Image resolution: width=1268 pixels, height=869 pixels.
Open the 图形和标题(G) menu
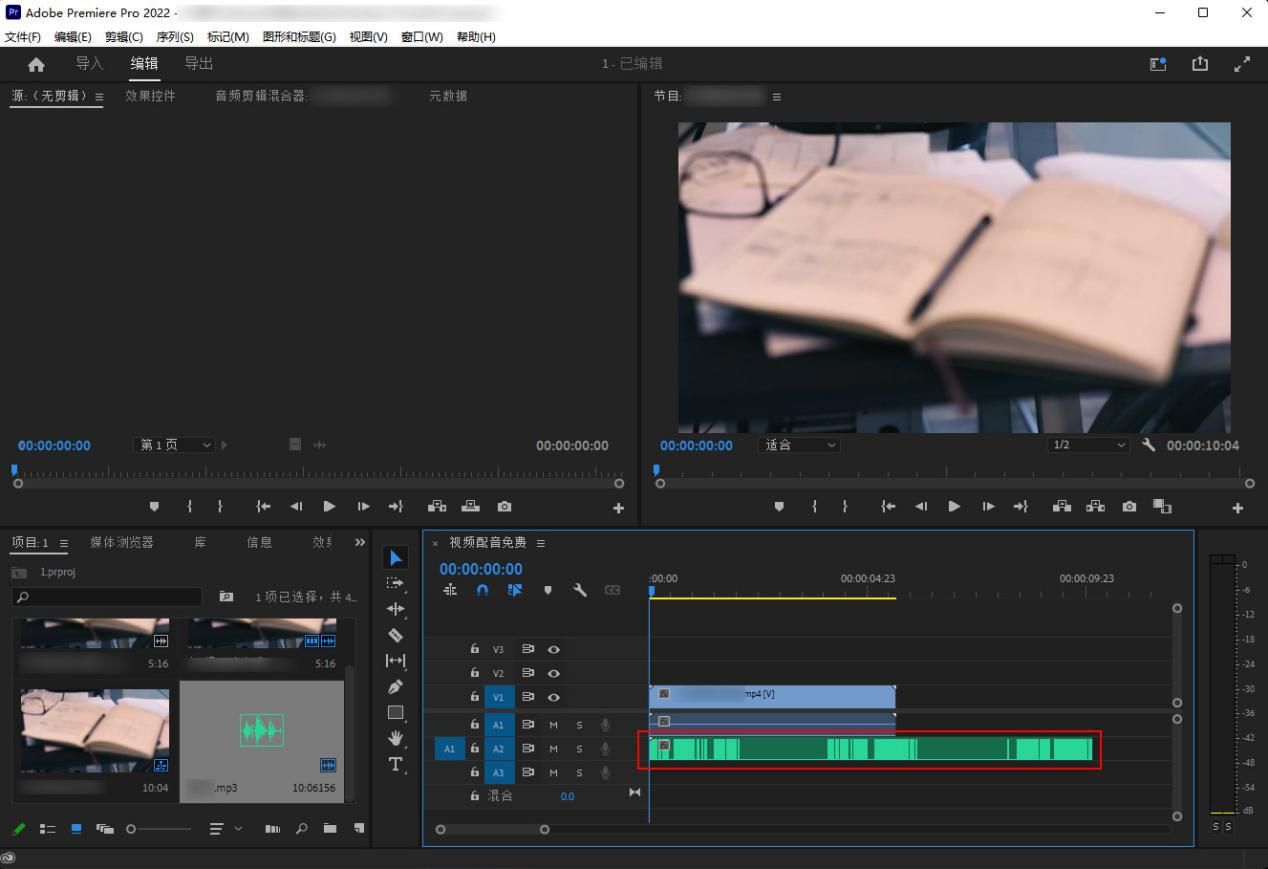(x=299, y=37)
